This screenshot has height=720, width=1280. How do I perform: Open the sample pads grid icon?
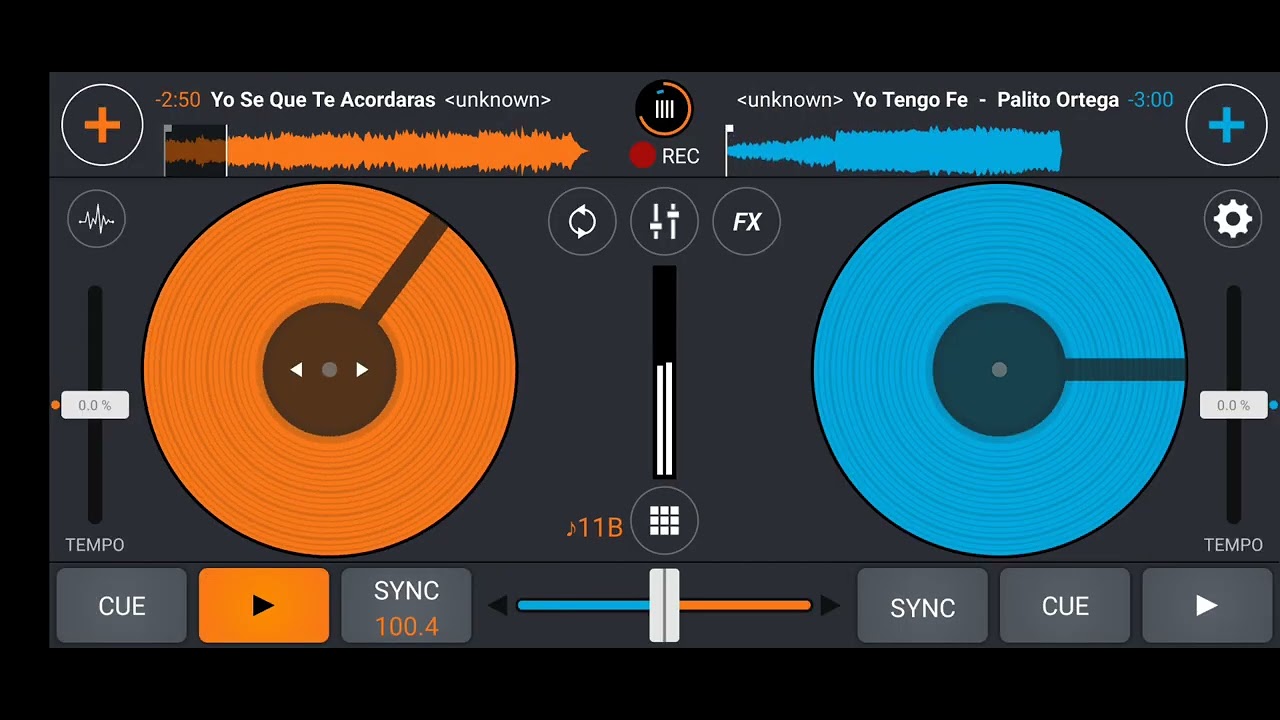click(x=664, y=521)
